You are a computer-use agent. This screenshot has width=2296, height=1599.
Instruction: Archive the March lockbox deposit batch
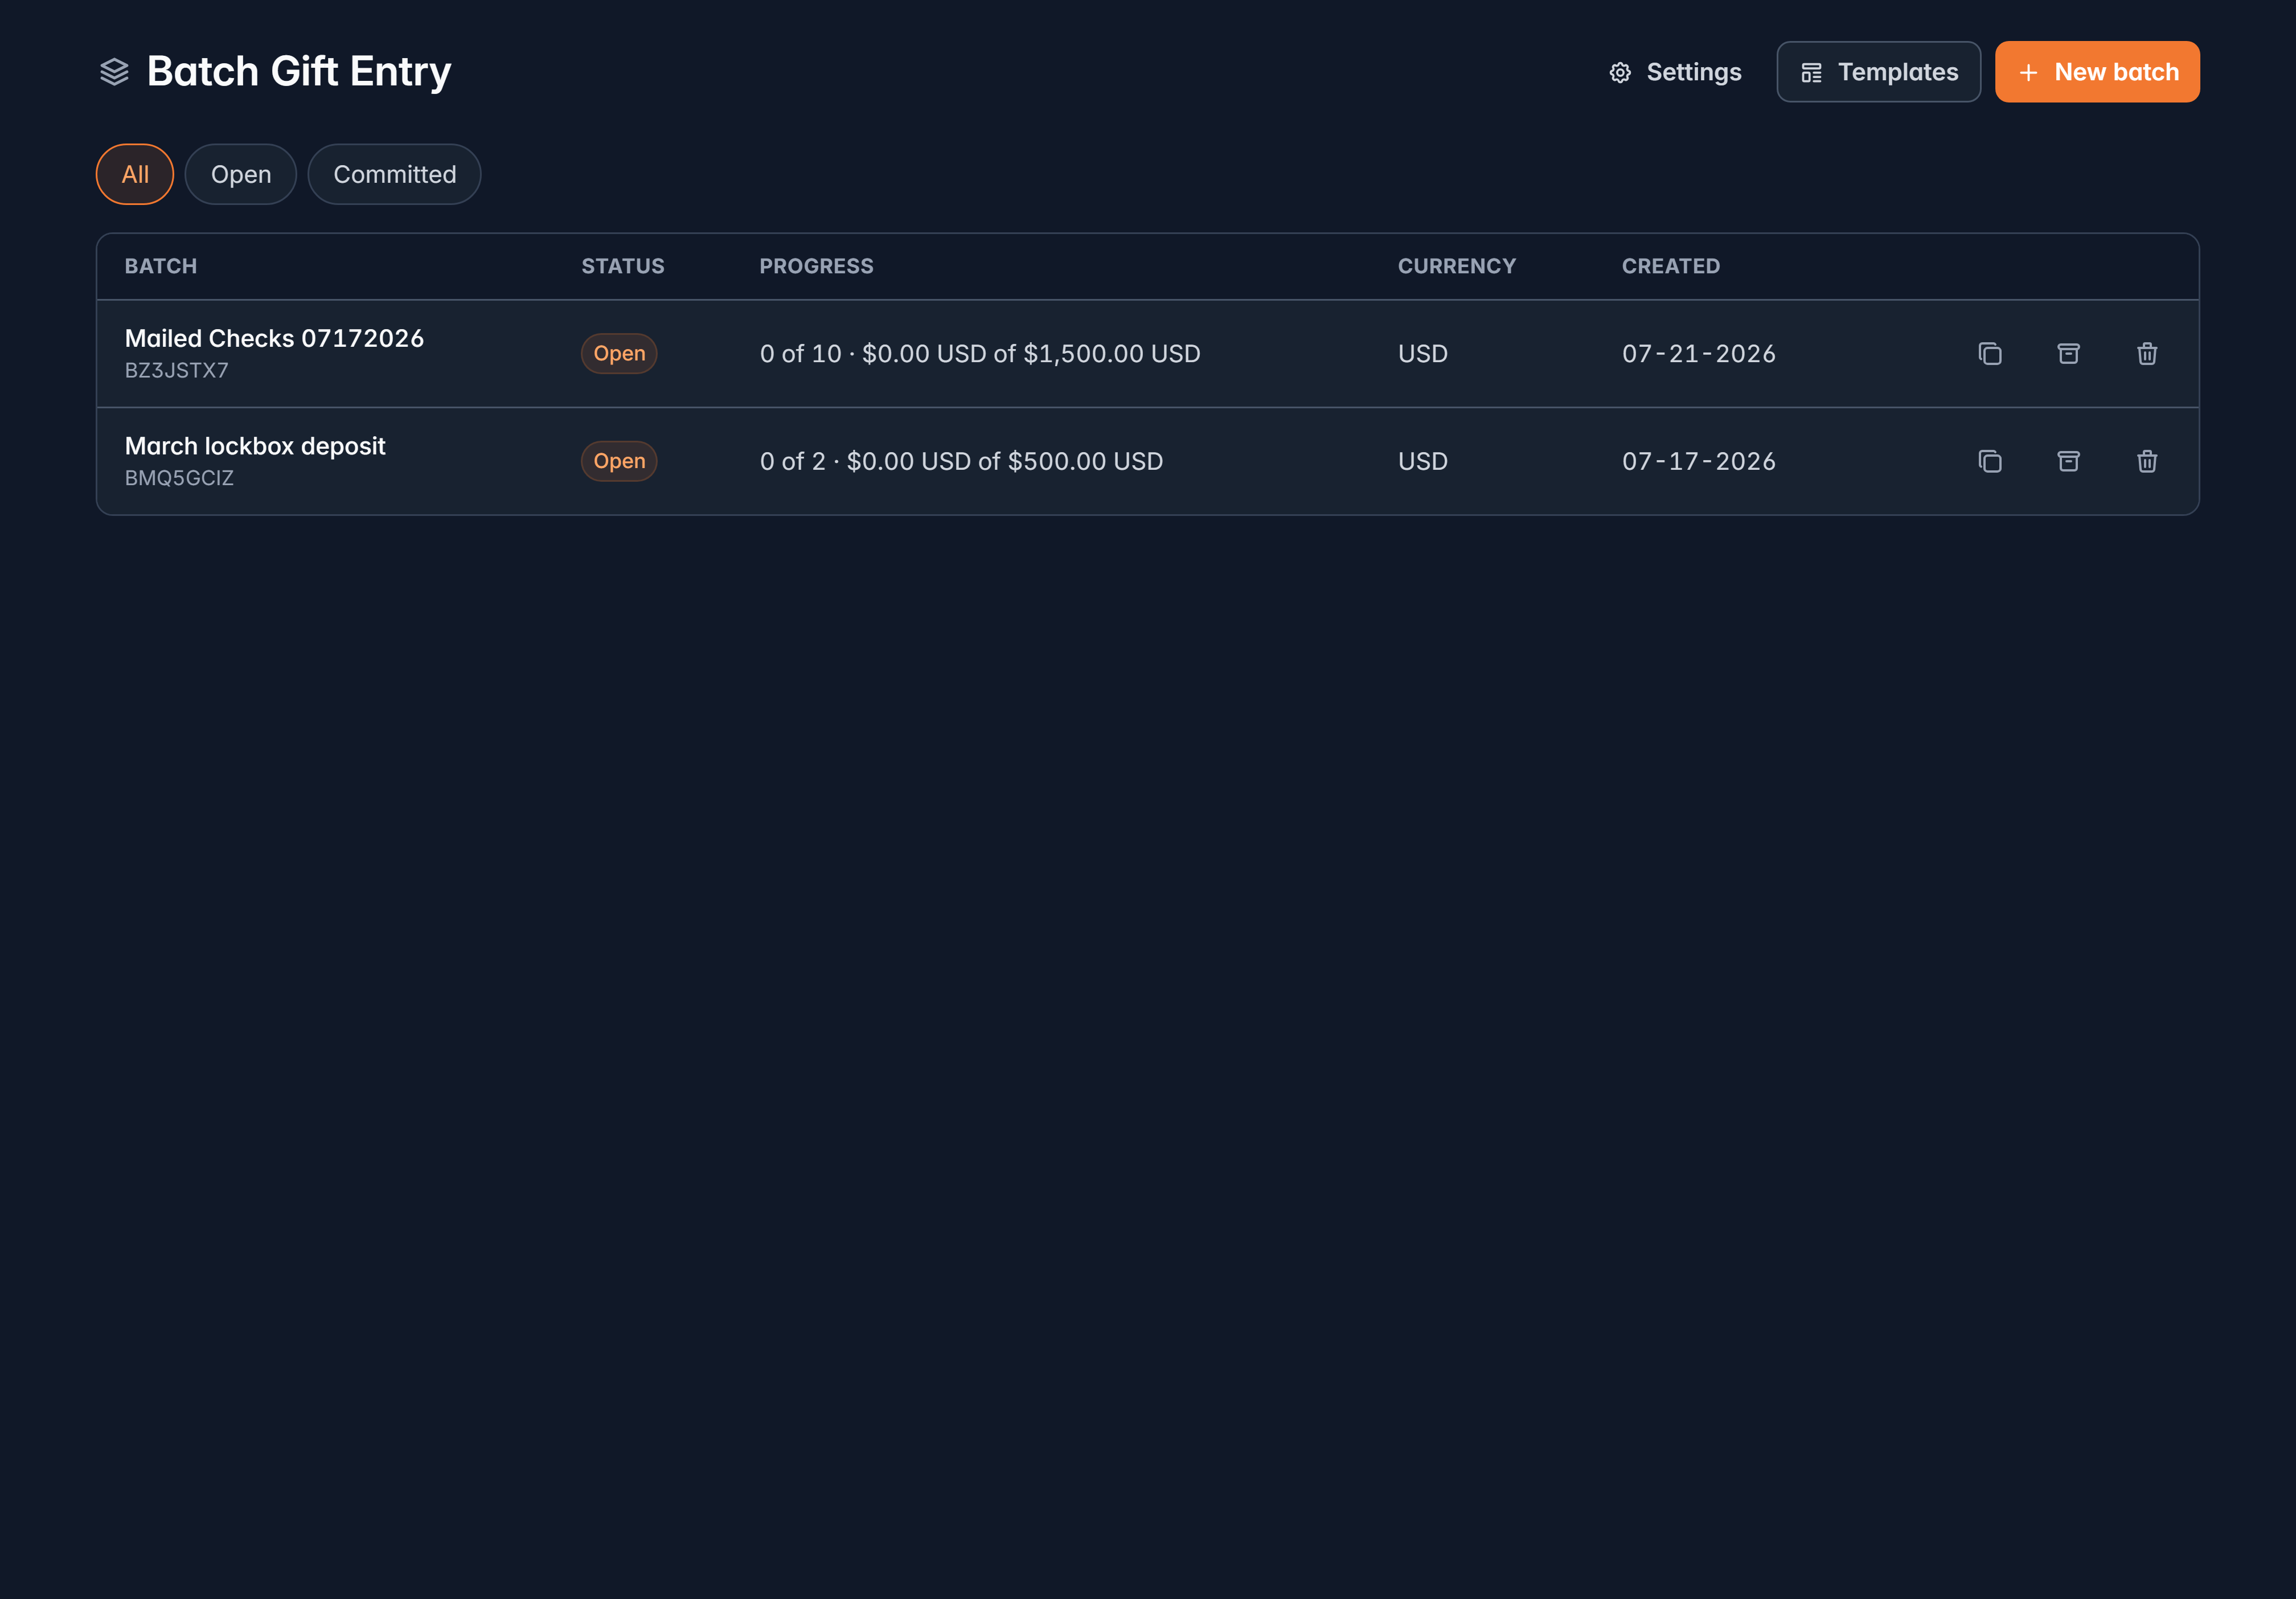click(2068, 461)
